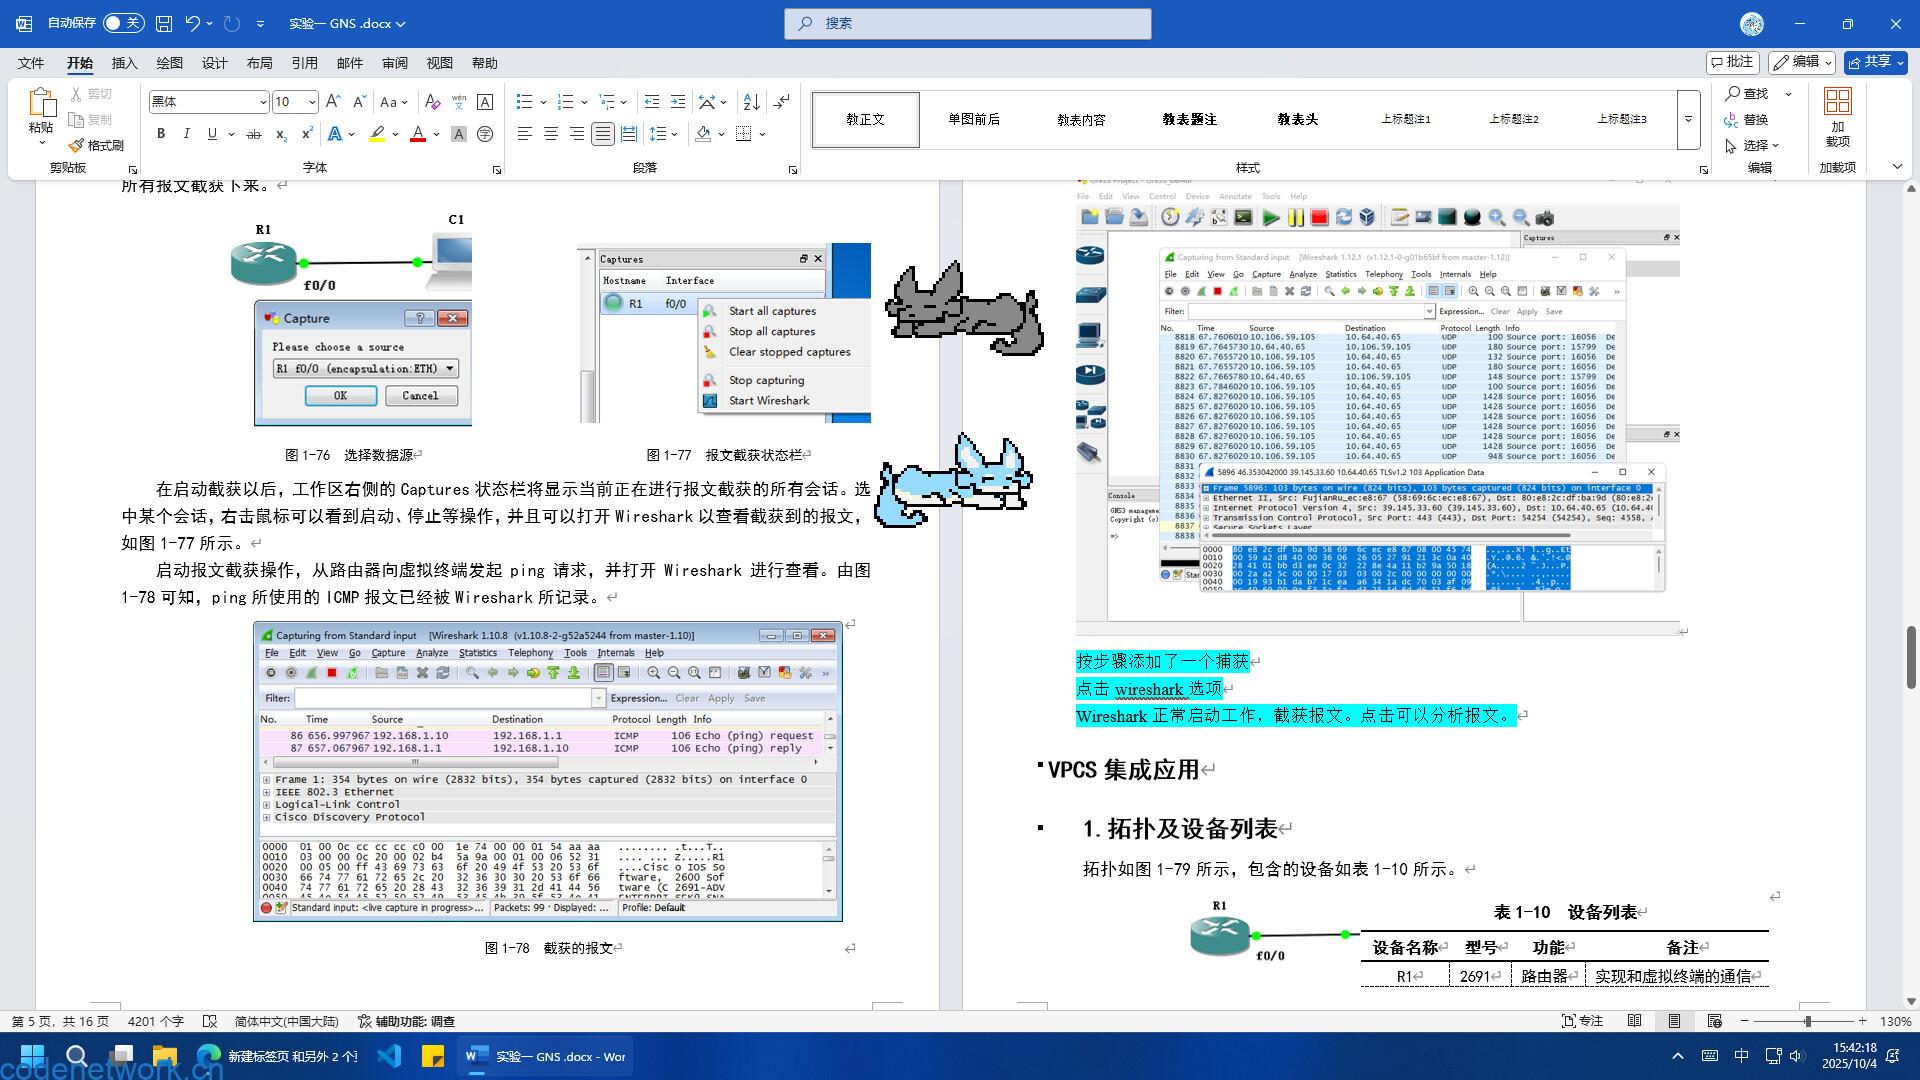
Task: Open the 审阅 ribbon tab
Action: [394, 63]
